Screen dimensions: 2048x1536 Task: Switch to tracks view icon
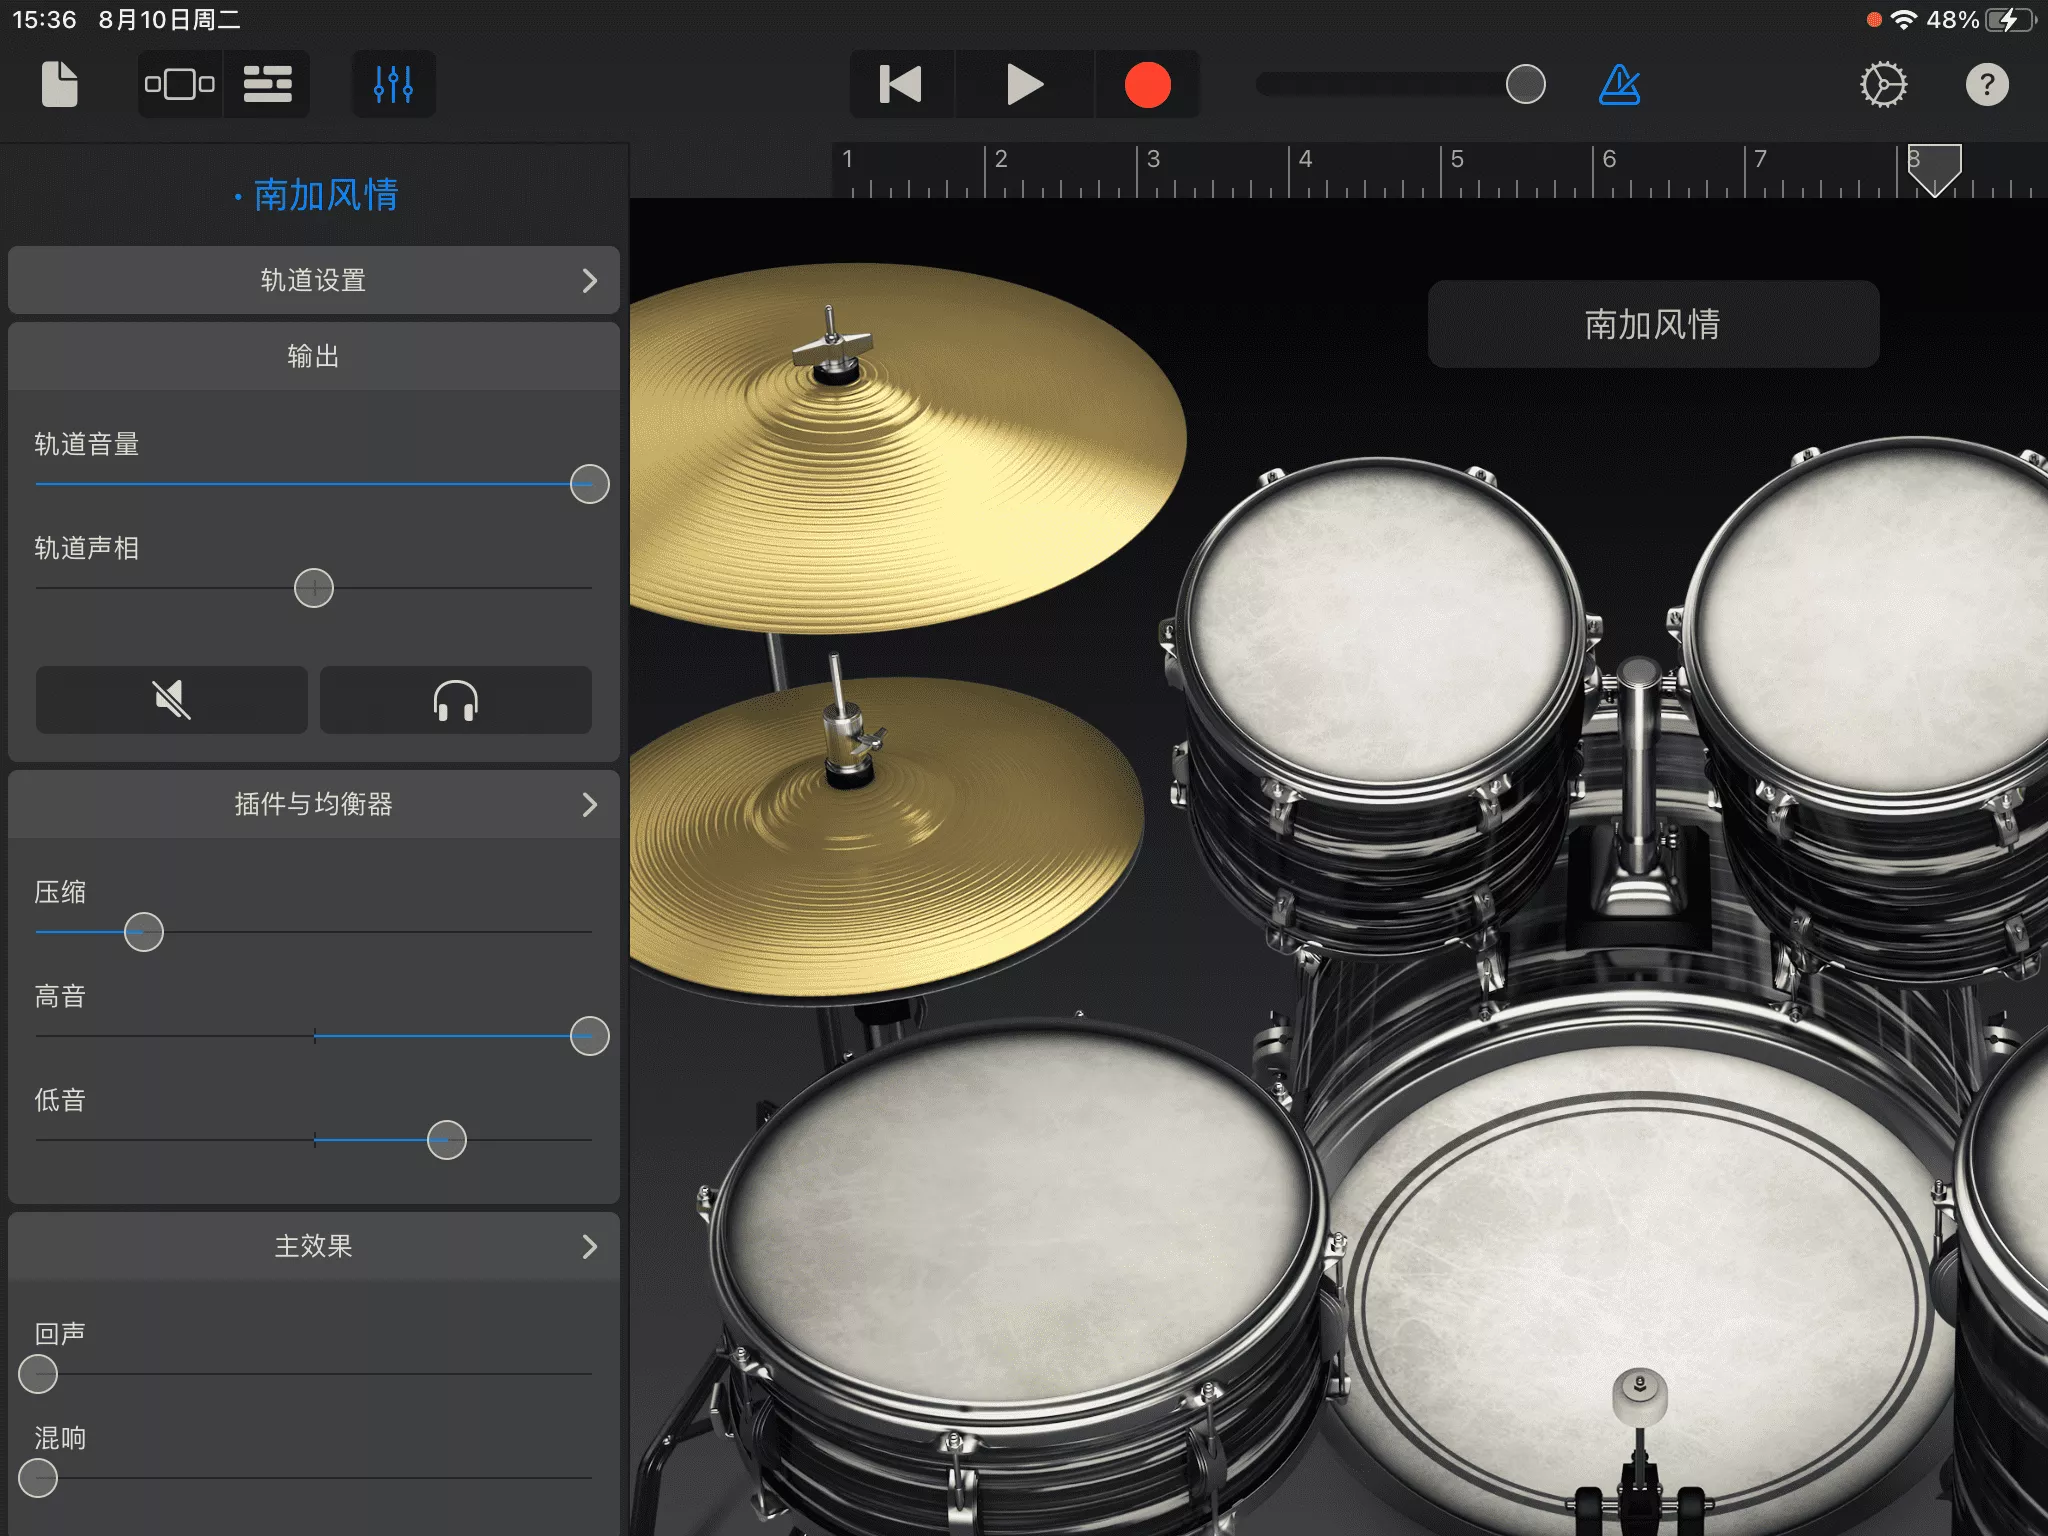coord(267,84)
